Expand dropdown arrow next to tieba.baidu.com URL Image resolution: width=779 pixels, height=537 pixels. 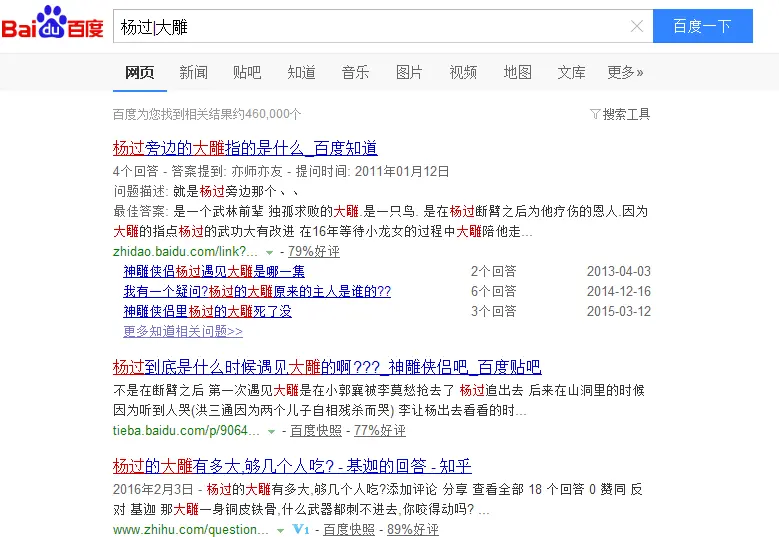pos(271,432)
